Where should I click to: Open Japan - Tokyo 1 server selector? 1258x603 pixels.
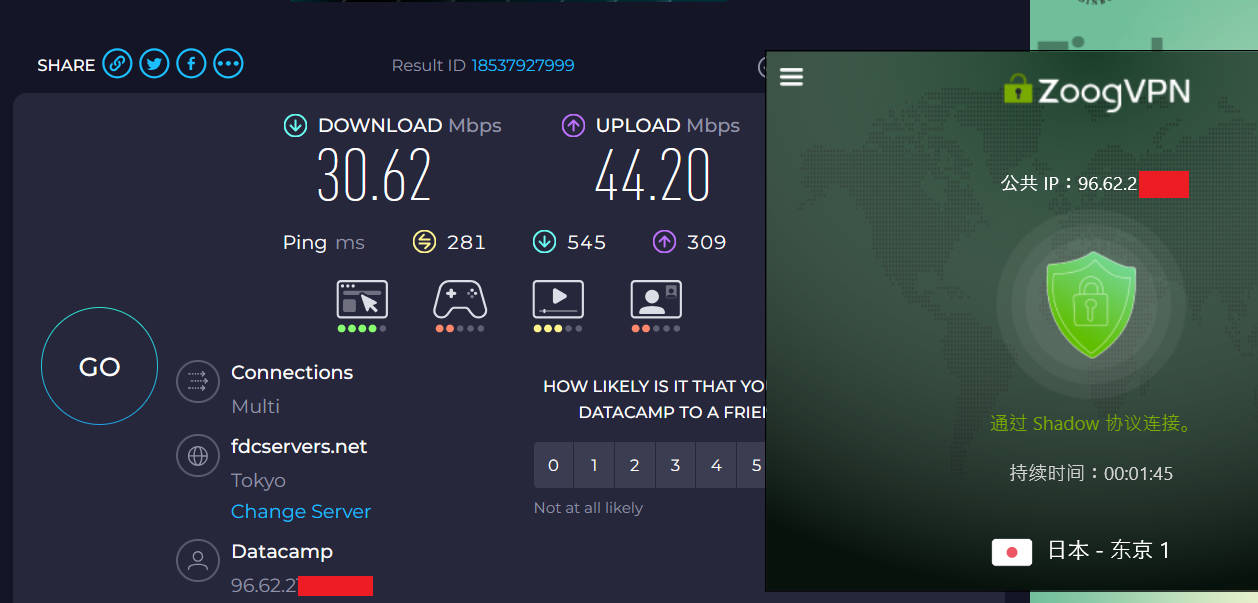pos(1080,550)
